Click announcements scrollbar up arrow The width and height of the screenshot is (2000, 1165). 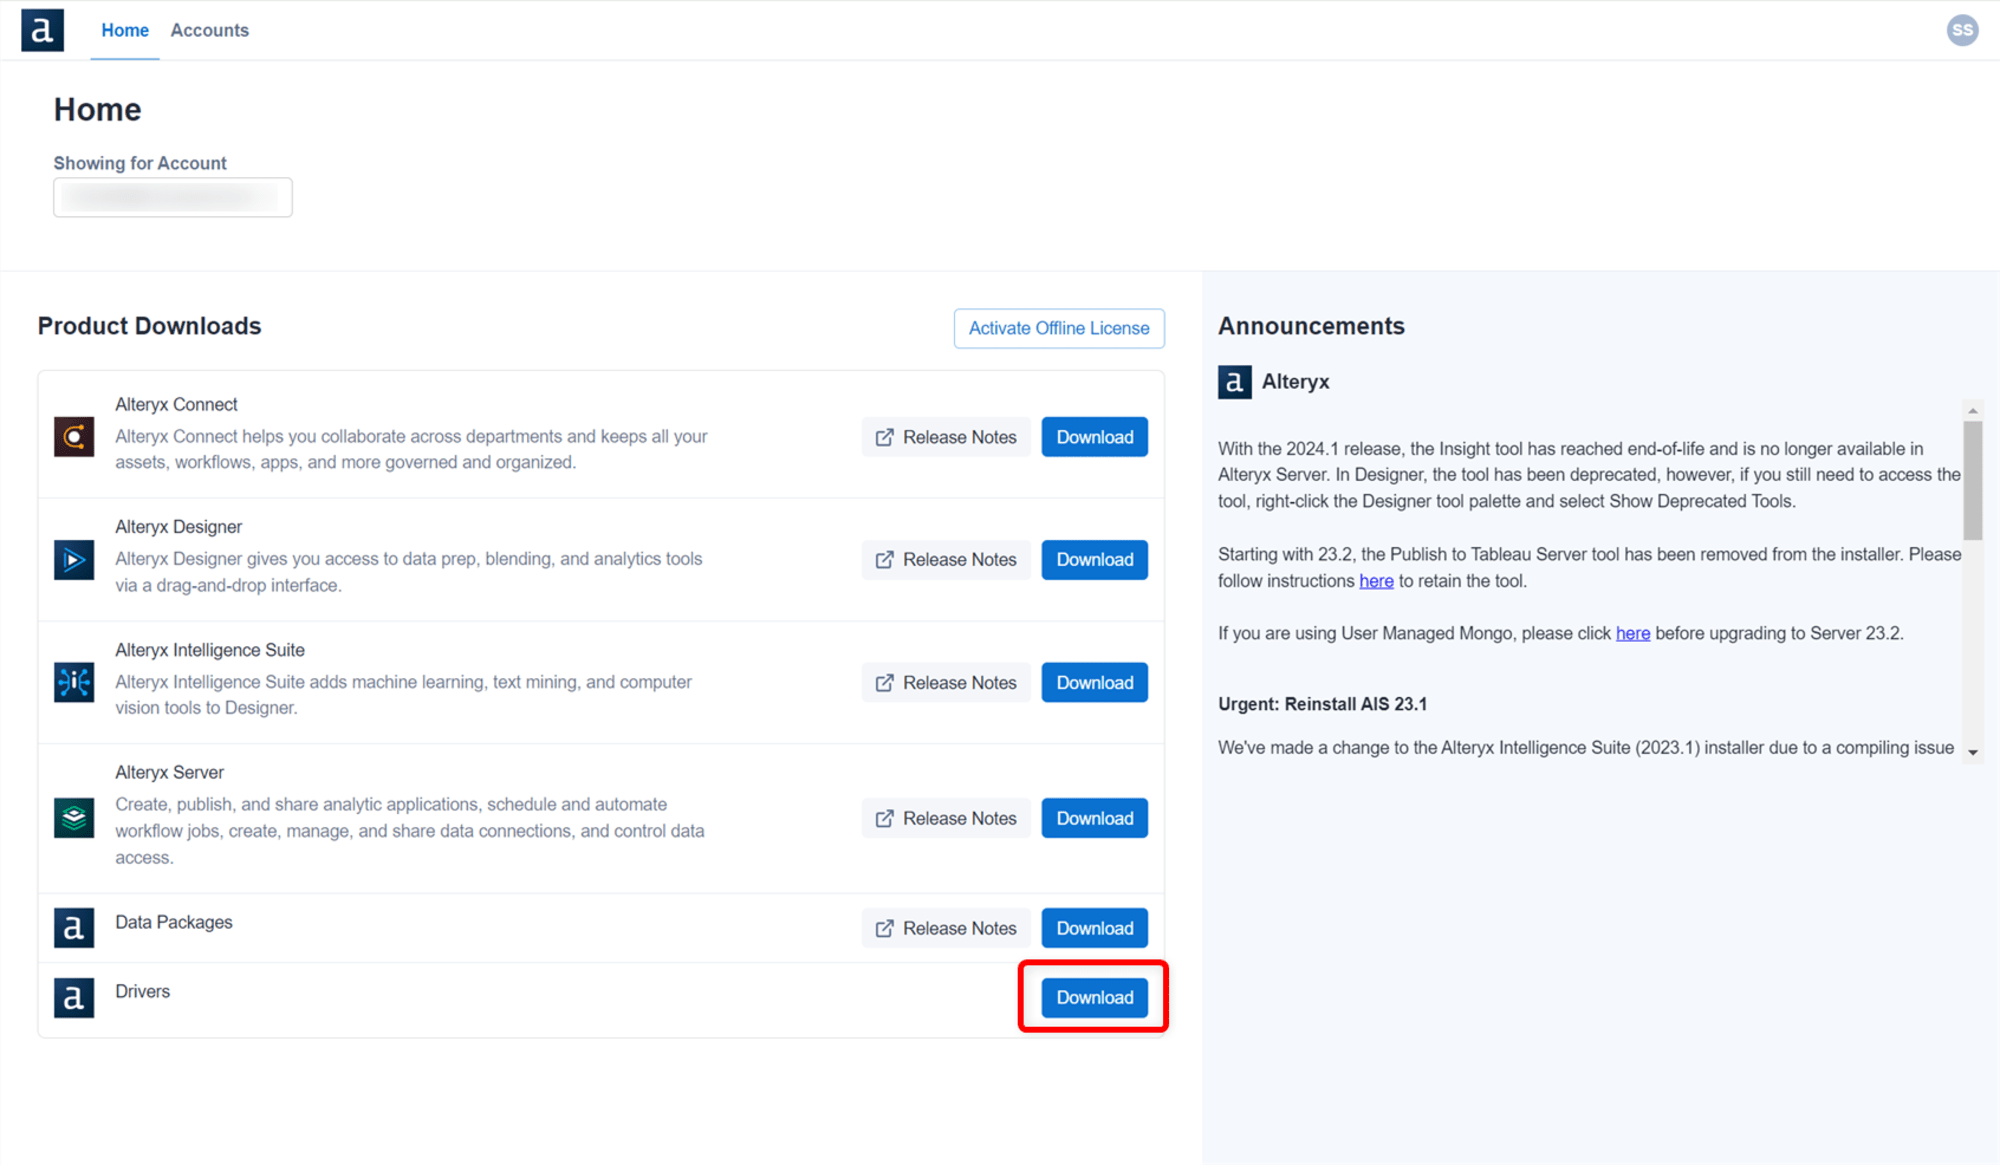click(1973, 411)
